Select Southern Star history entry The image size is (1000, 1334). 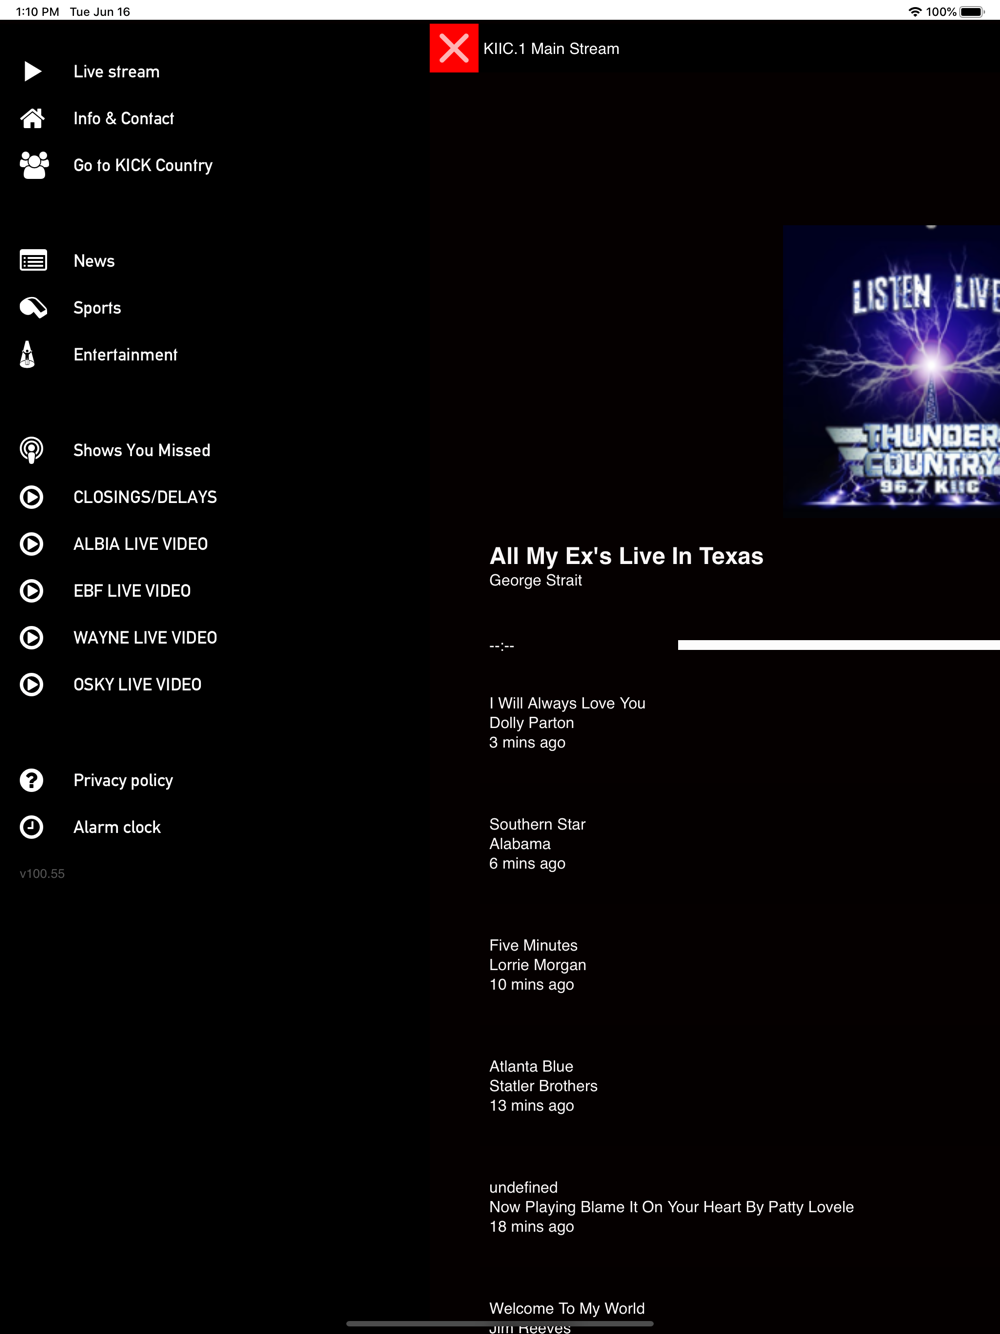click(537, 844)
